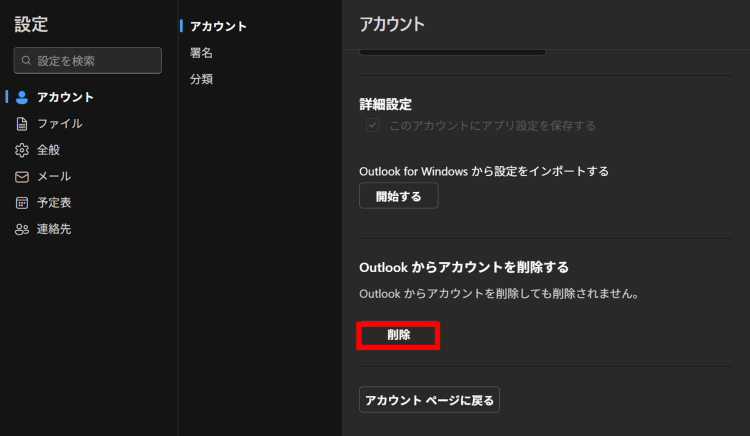Image resolution: width=750 pixels, height=436 pixels.
Task: Click the 開始する button
Action: (x=398, y=196)
